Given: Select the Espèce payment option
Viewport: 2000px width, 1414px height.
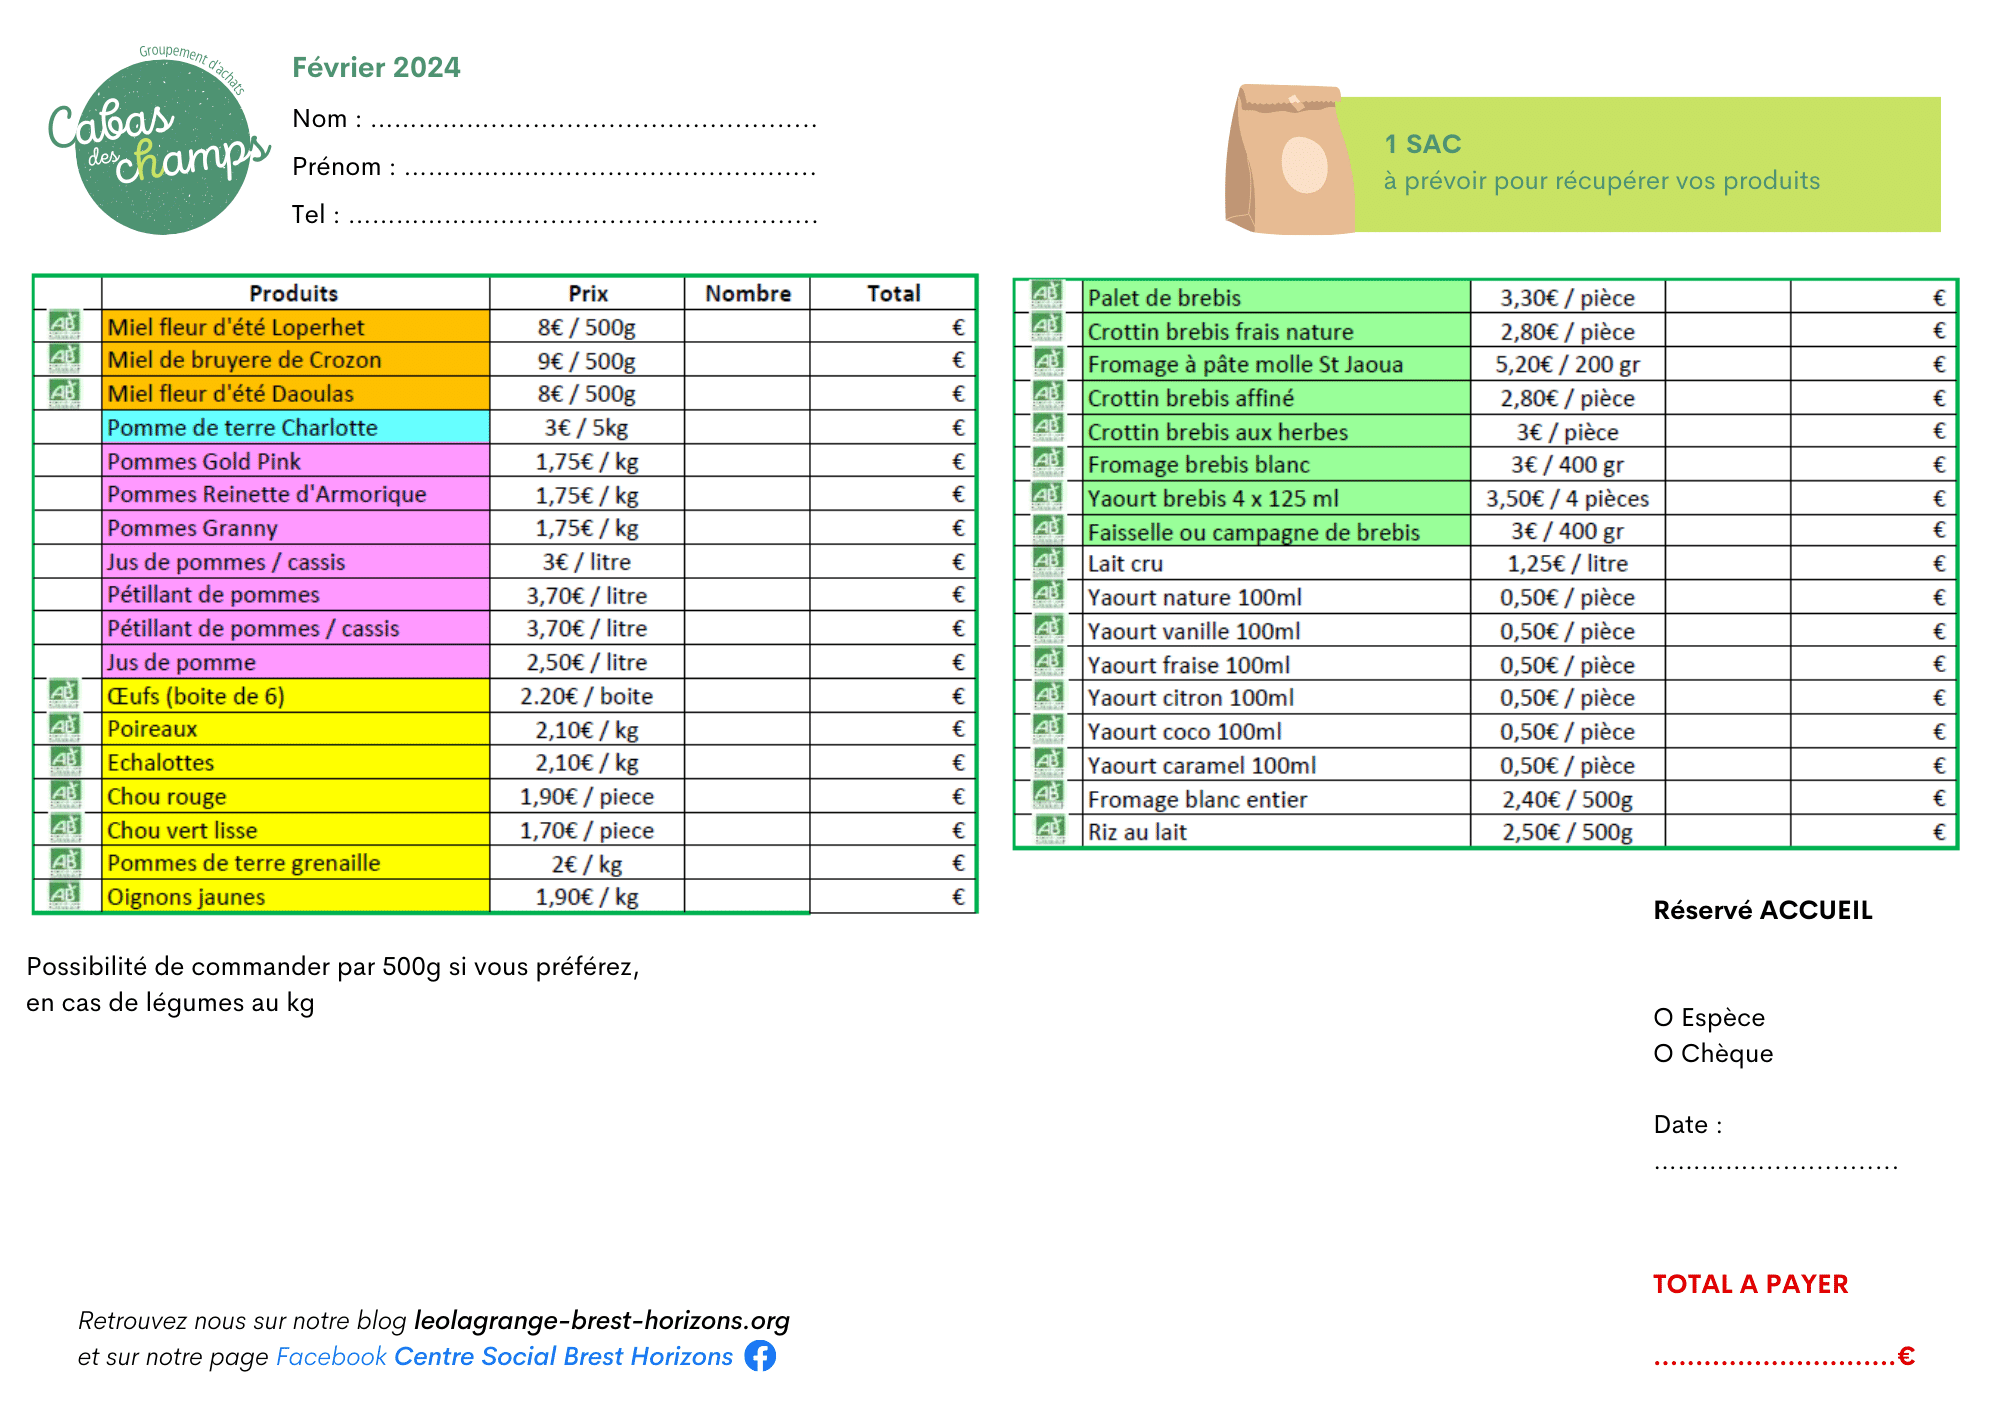Looking at the screenshot, I should click(x=1663, y=1018).
